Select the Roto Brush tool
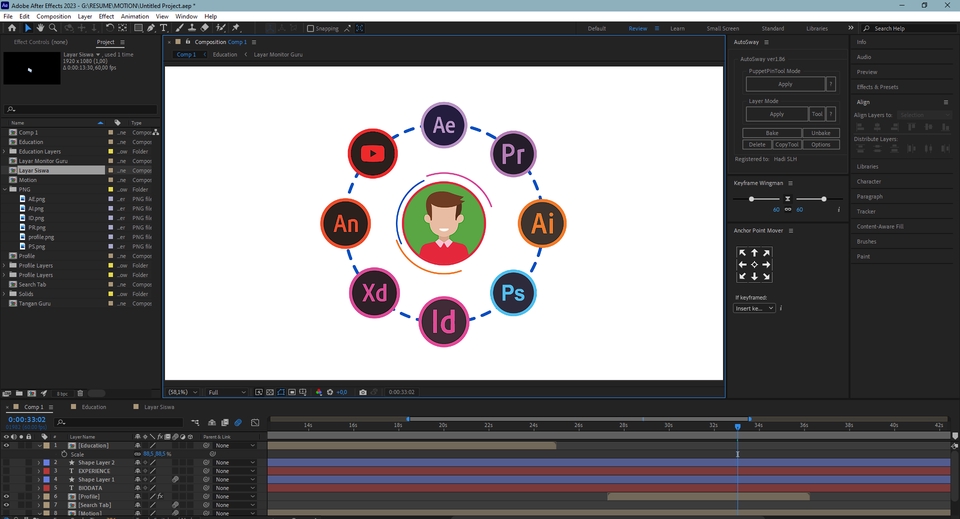960x519 pixels. coord(220,28)
